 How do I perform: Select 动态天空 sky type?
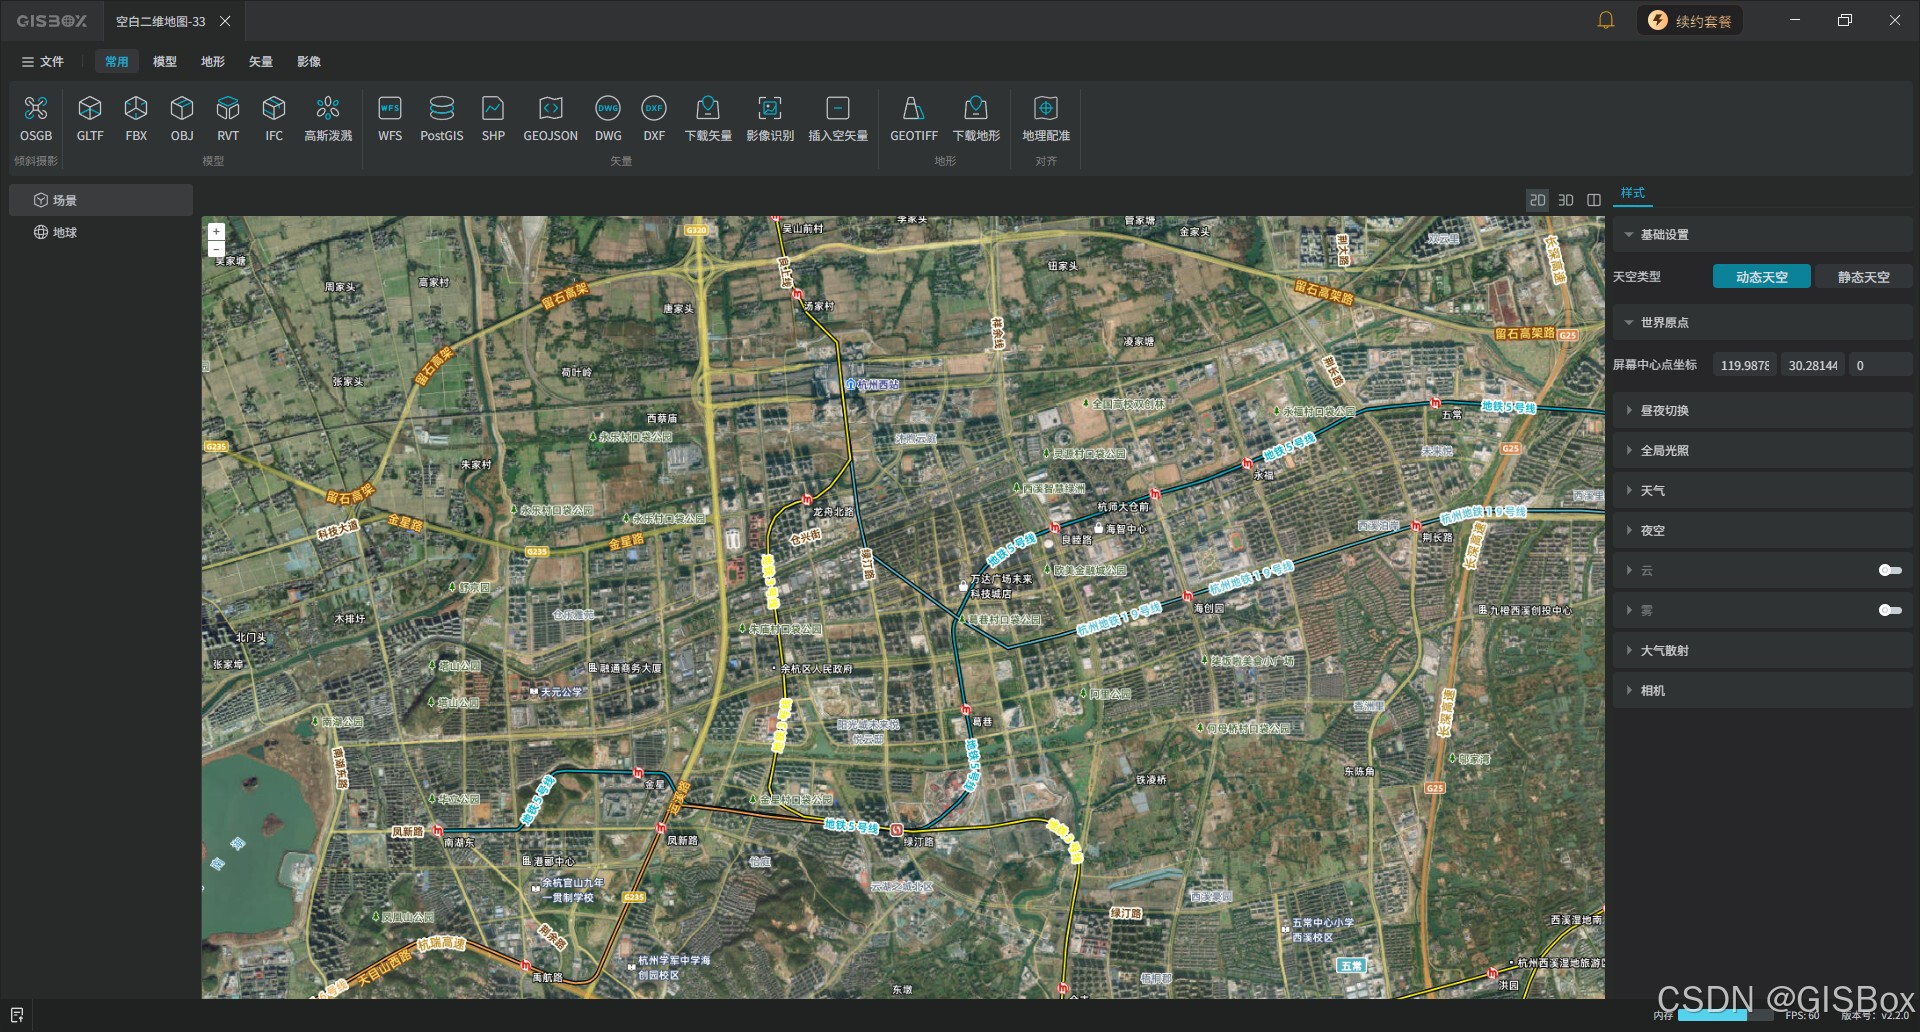pyautogui.click(x=1761, y=277)
